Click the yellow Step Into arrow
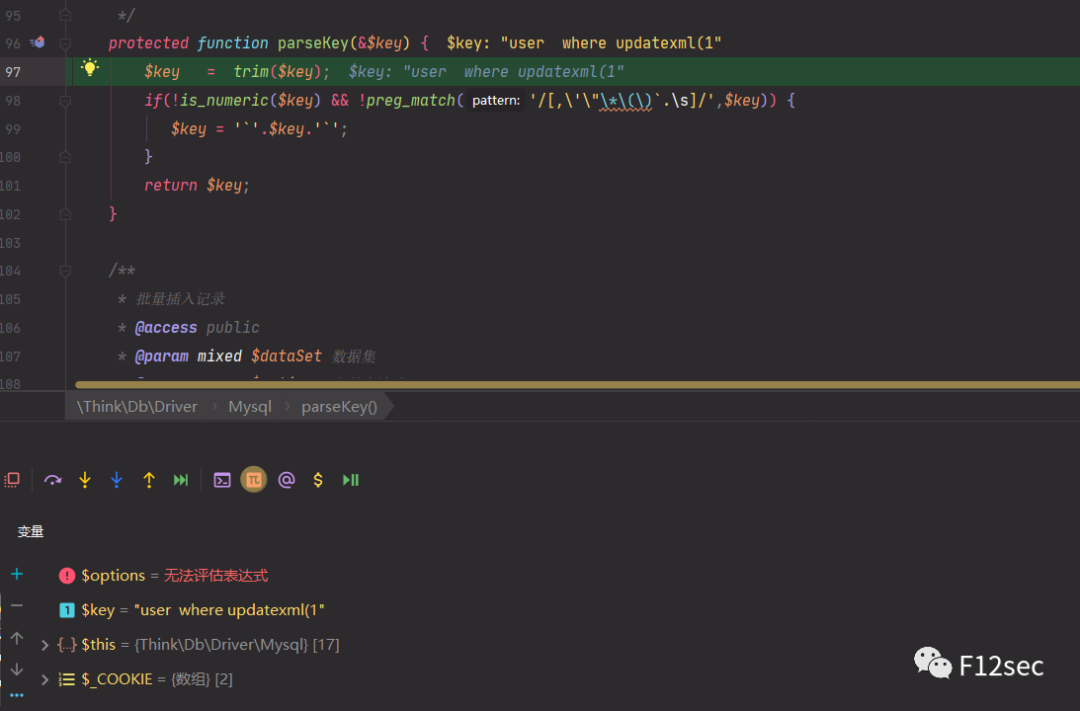Viewport: 1080px width, 711px height. 85,480
